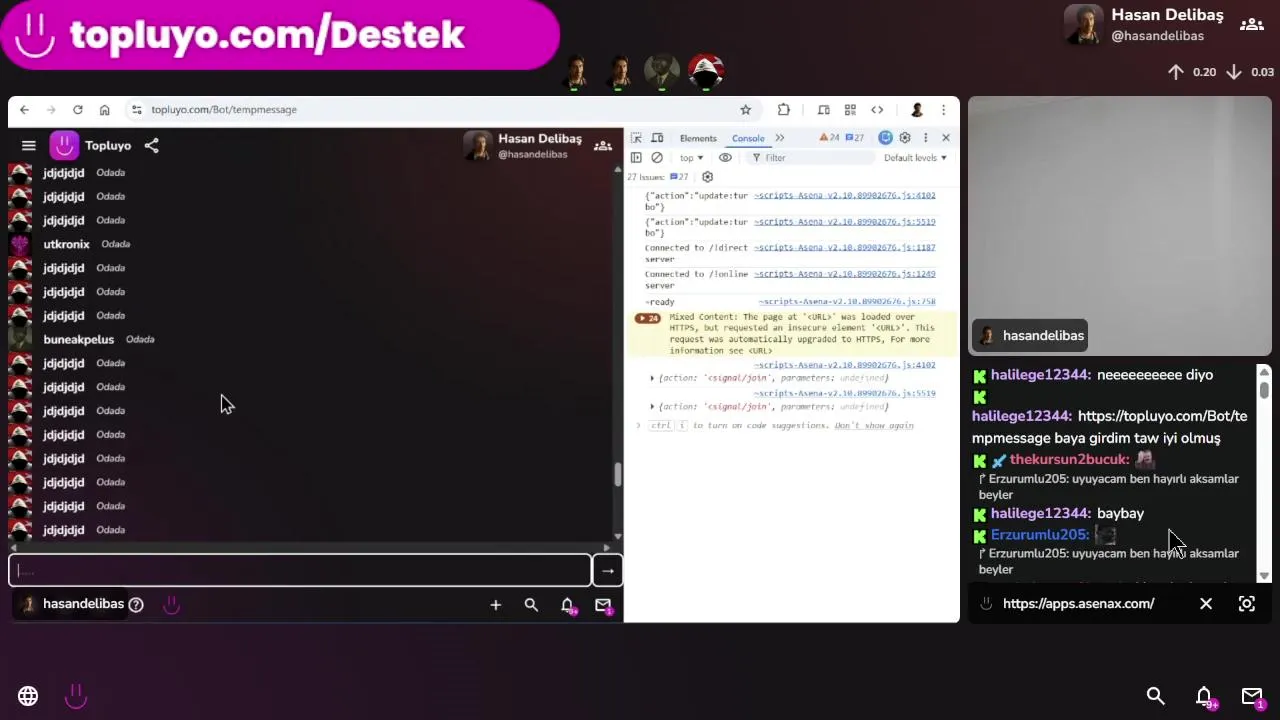This screenshot has height=720, width=1280.
Task: Click the address bar URL
Action: tap(224, 110)
